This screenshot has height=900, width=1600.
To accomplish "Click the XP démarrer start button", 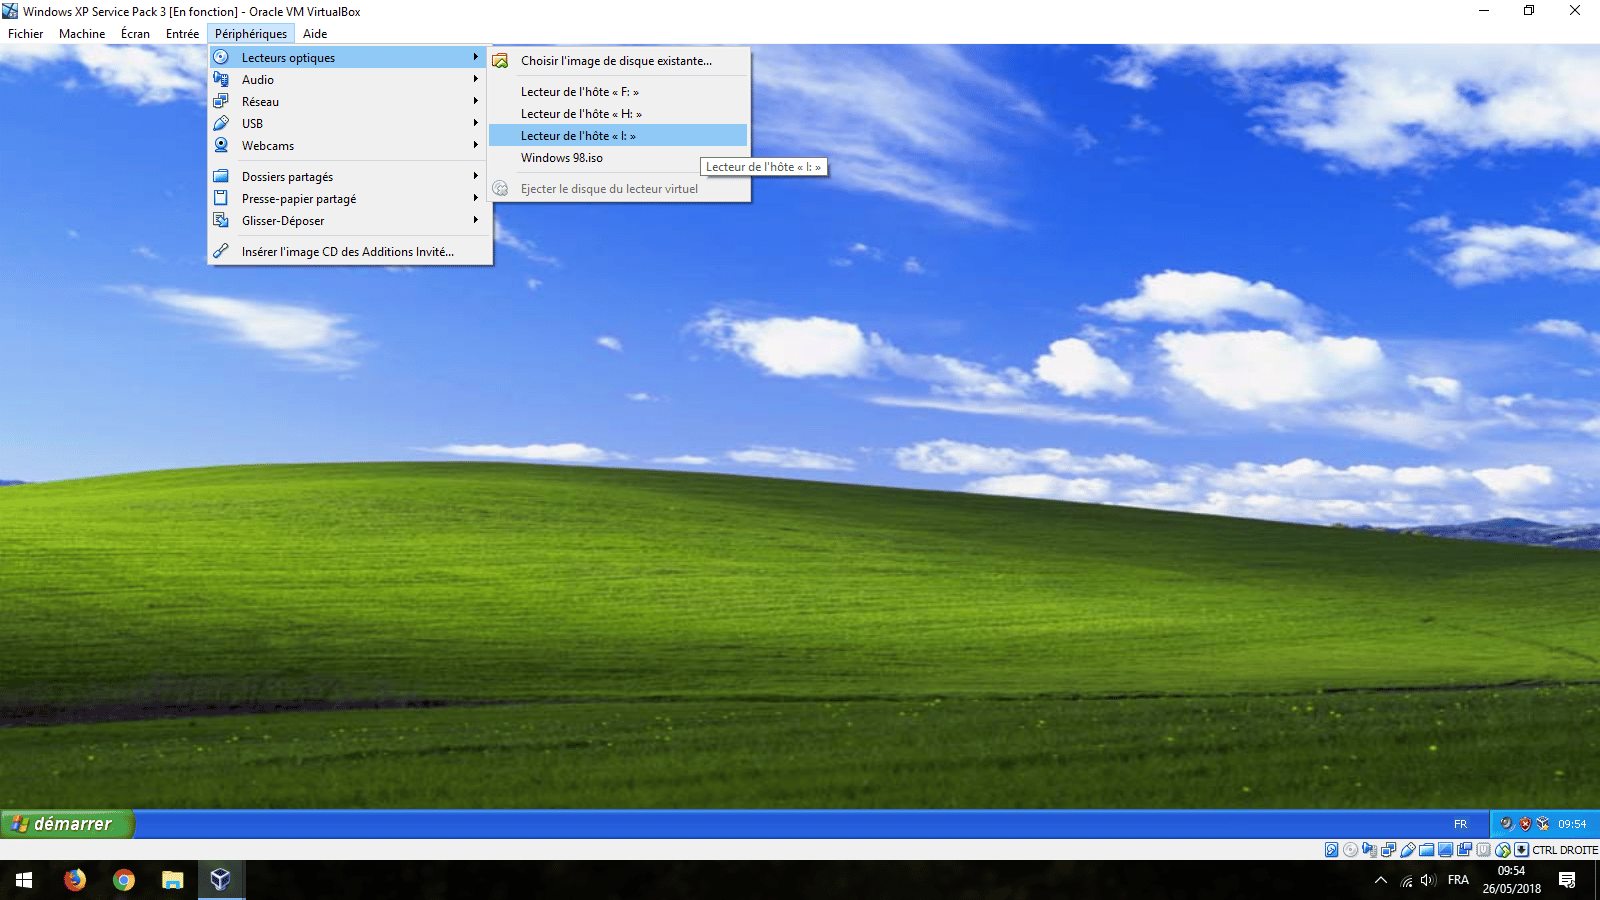I will [x=67, y=824].
